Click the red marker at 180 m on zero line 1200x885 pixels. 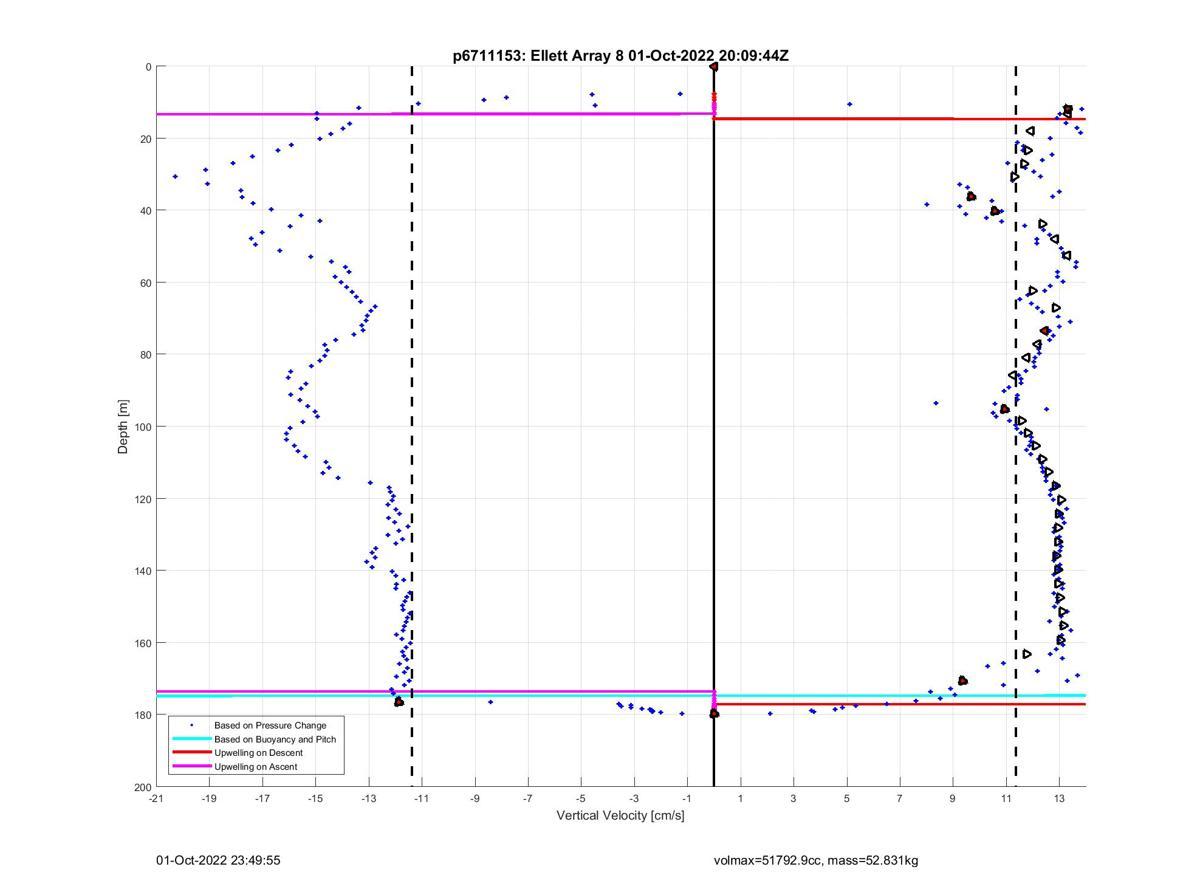(714, 714)
